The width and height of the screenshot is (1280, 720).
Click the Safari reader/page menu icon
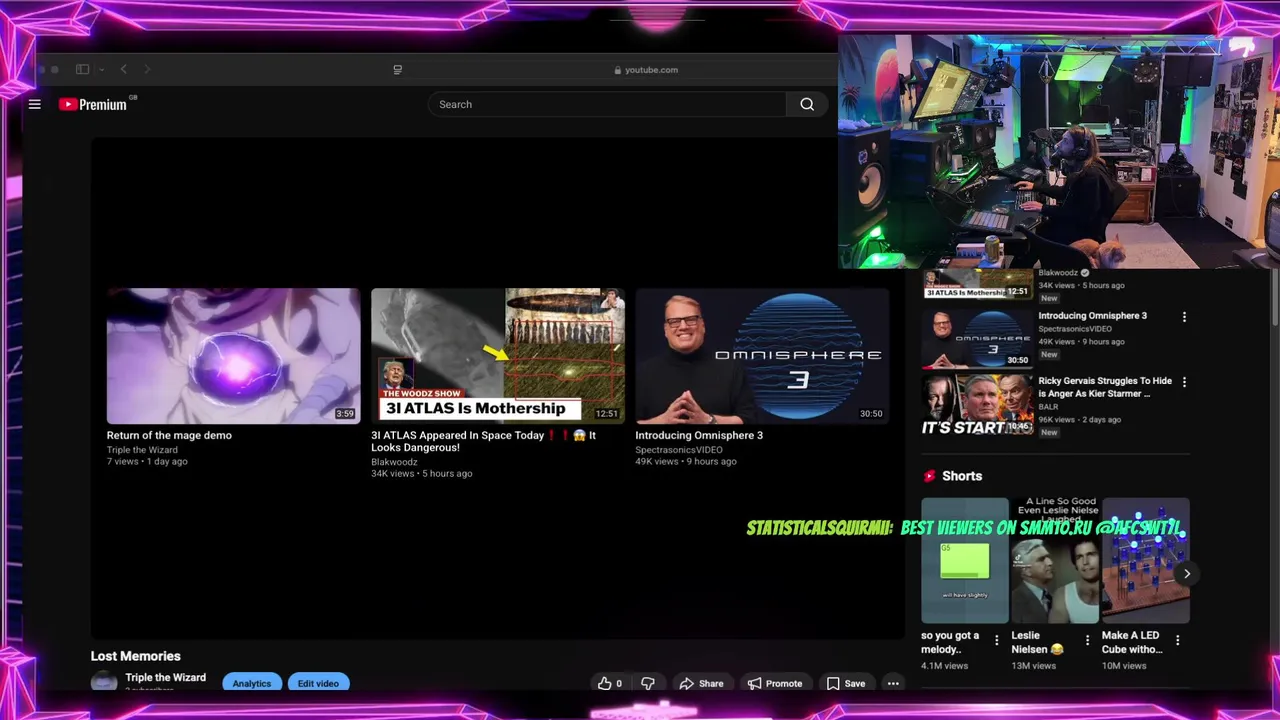398,70
